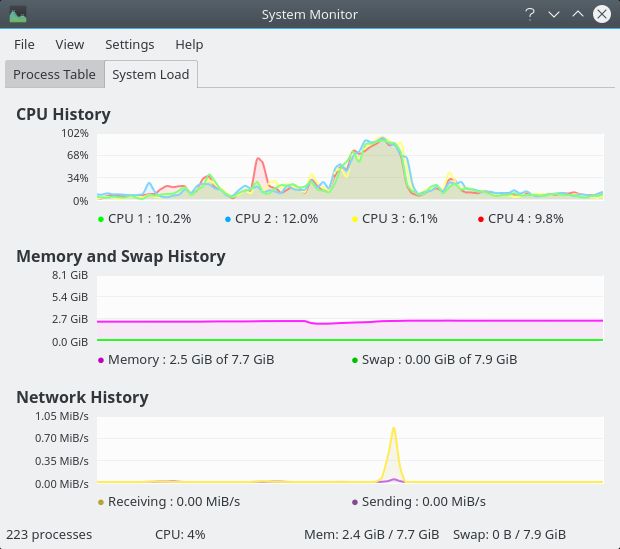Click the purple Sending legend dot
Viewport: 620px width, 549px height.
(355, 502)
